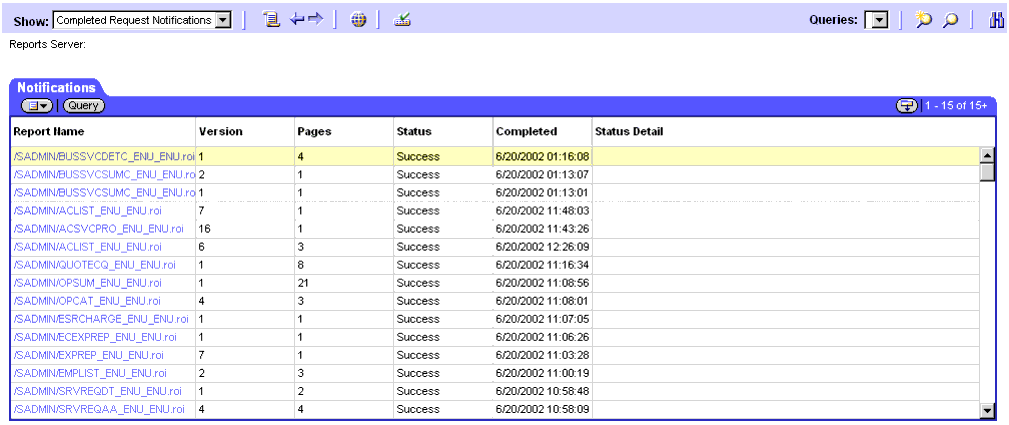This screenshot has width=1009, height=425.
Task: Open report /SADMIN/QUOTECQ_ENU_ENU.roi
Action: point(94,265)
